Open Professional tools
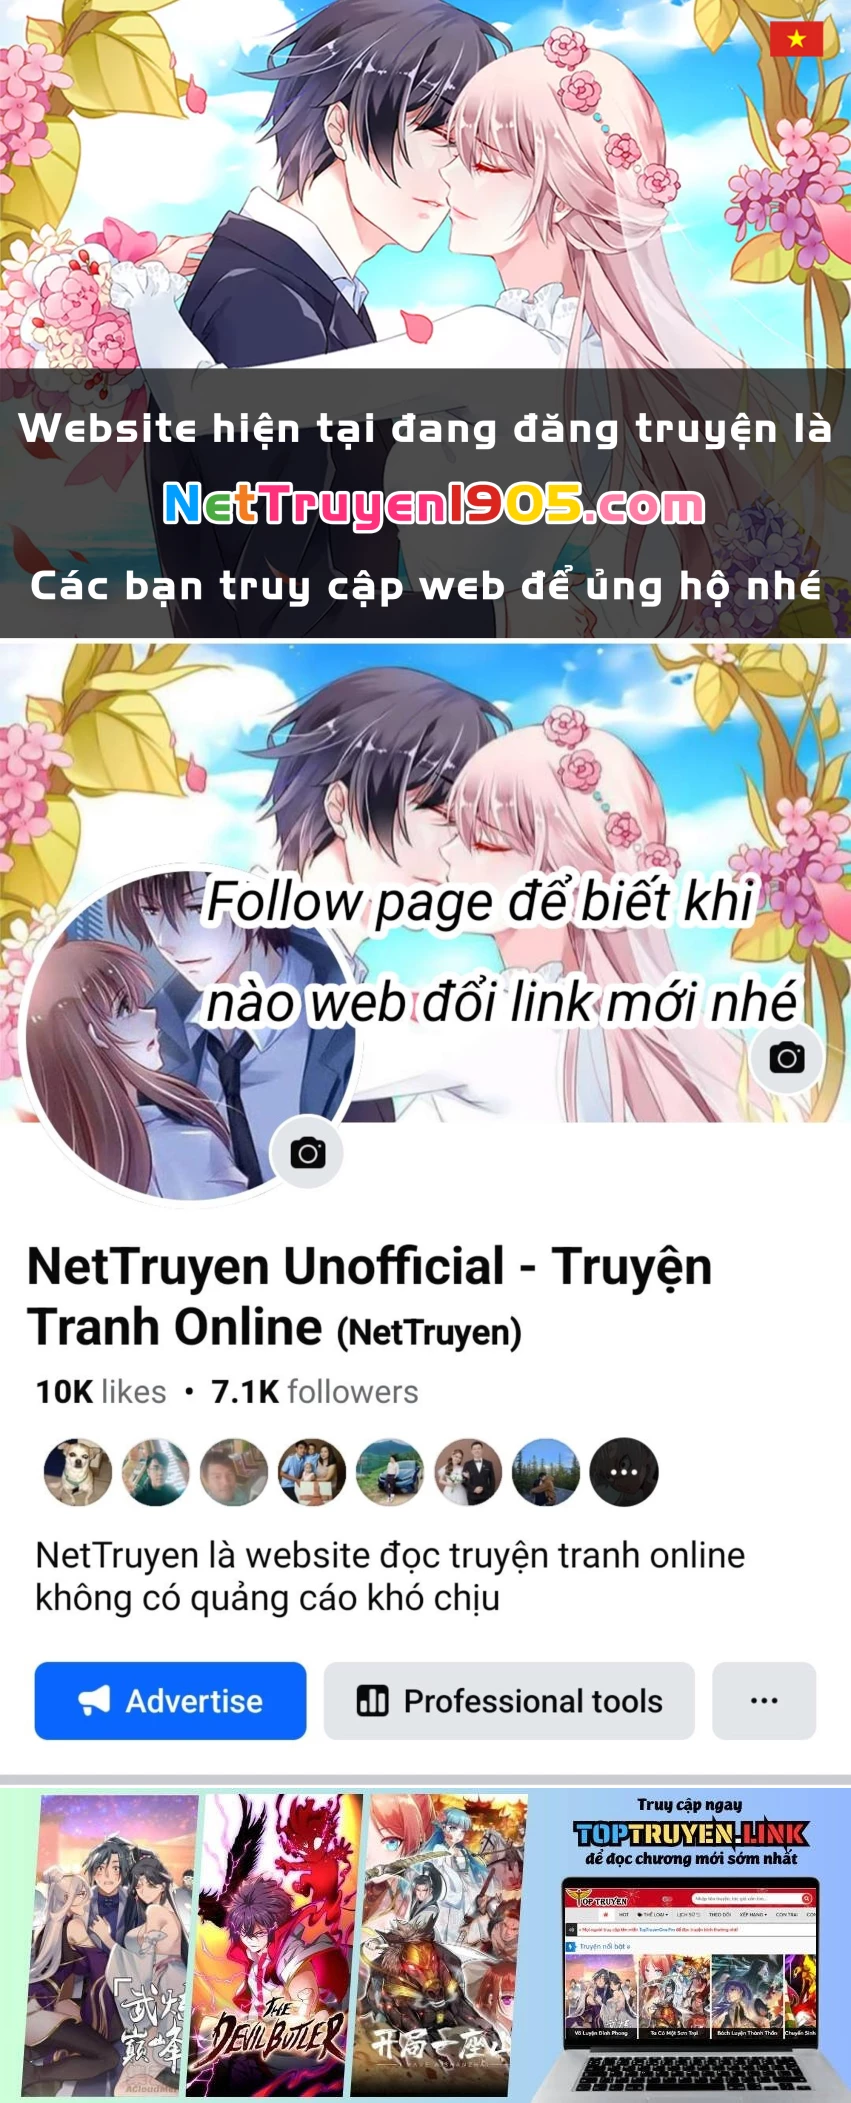The image size is (851, 2103). pyautogui.click(x=509, y=1700)
